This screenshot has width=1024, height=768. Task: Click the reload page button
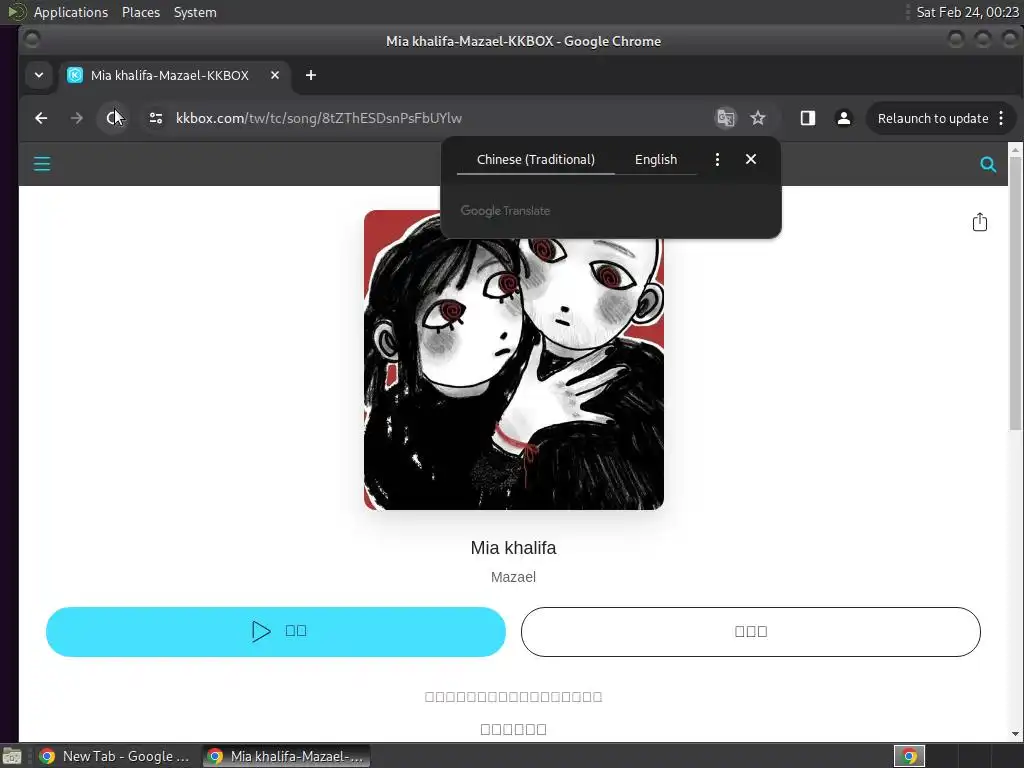112,118
